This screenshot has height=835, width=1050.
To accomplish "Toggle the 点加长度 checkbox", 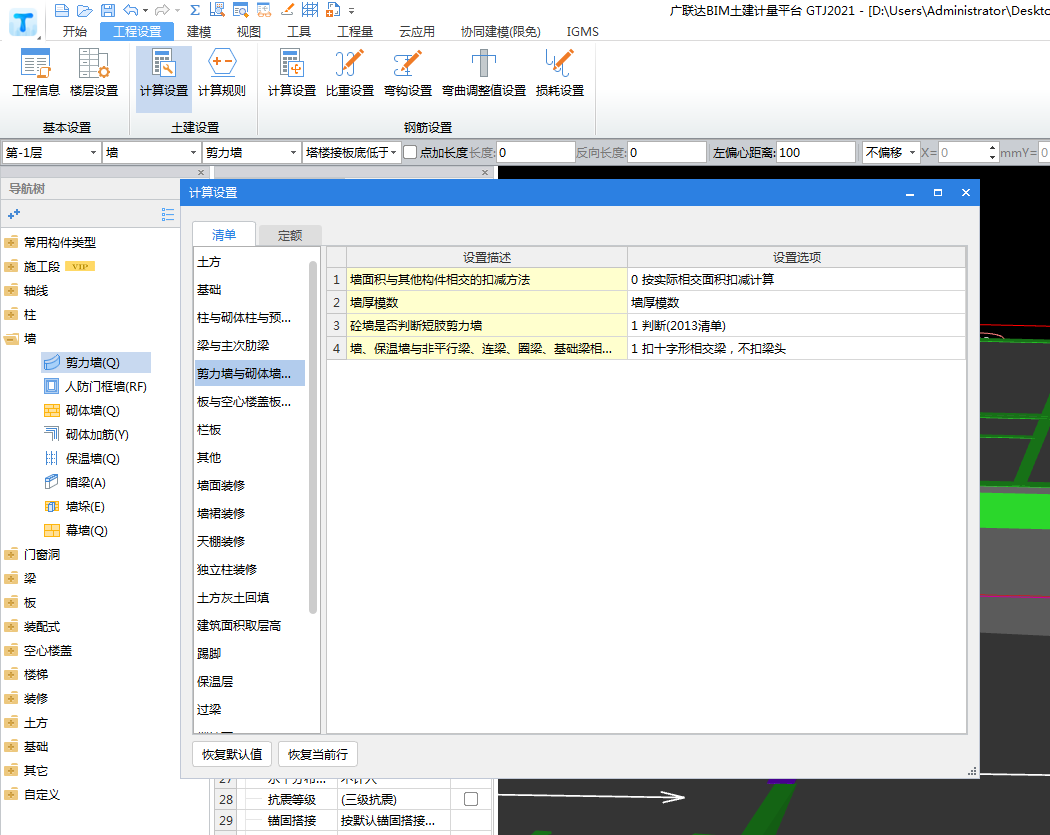I will pyautogui.click(x=410, y=153).
